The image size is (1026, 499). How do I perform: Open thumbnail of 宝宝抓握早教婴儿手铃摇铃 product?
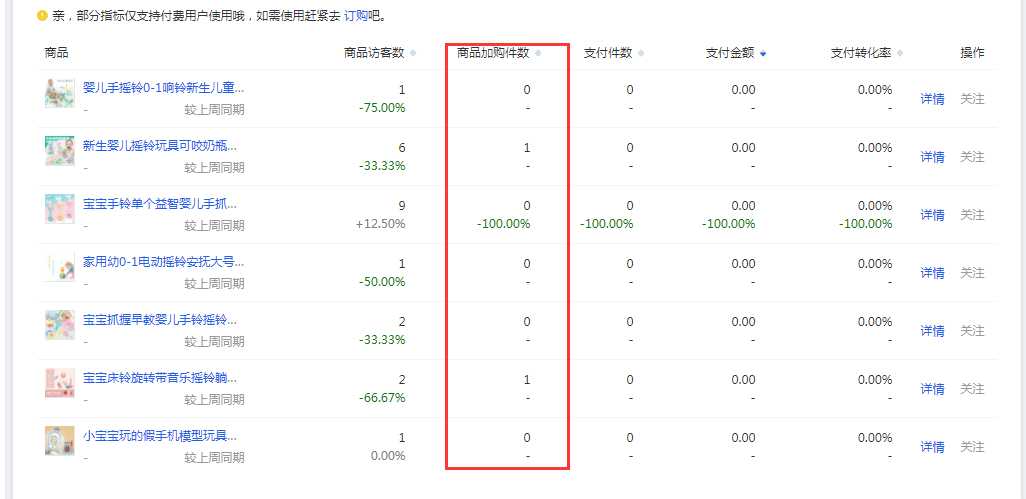click(60, 325)
